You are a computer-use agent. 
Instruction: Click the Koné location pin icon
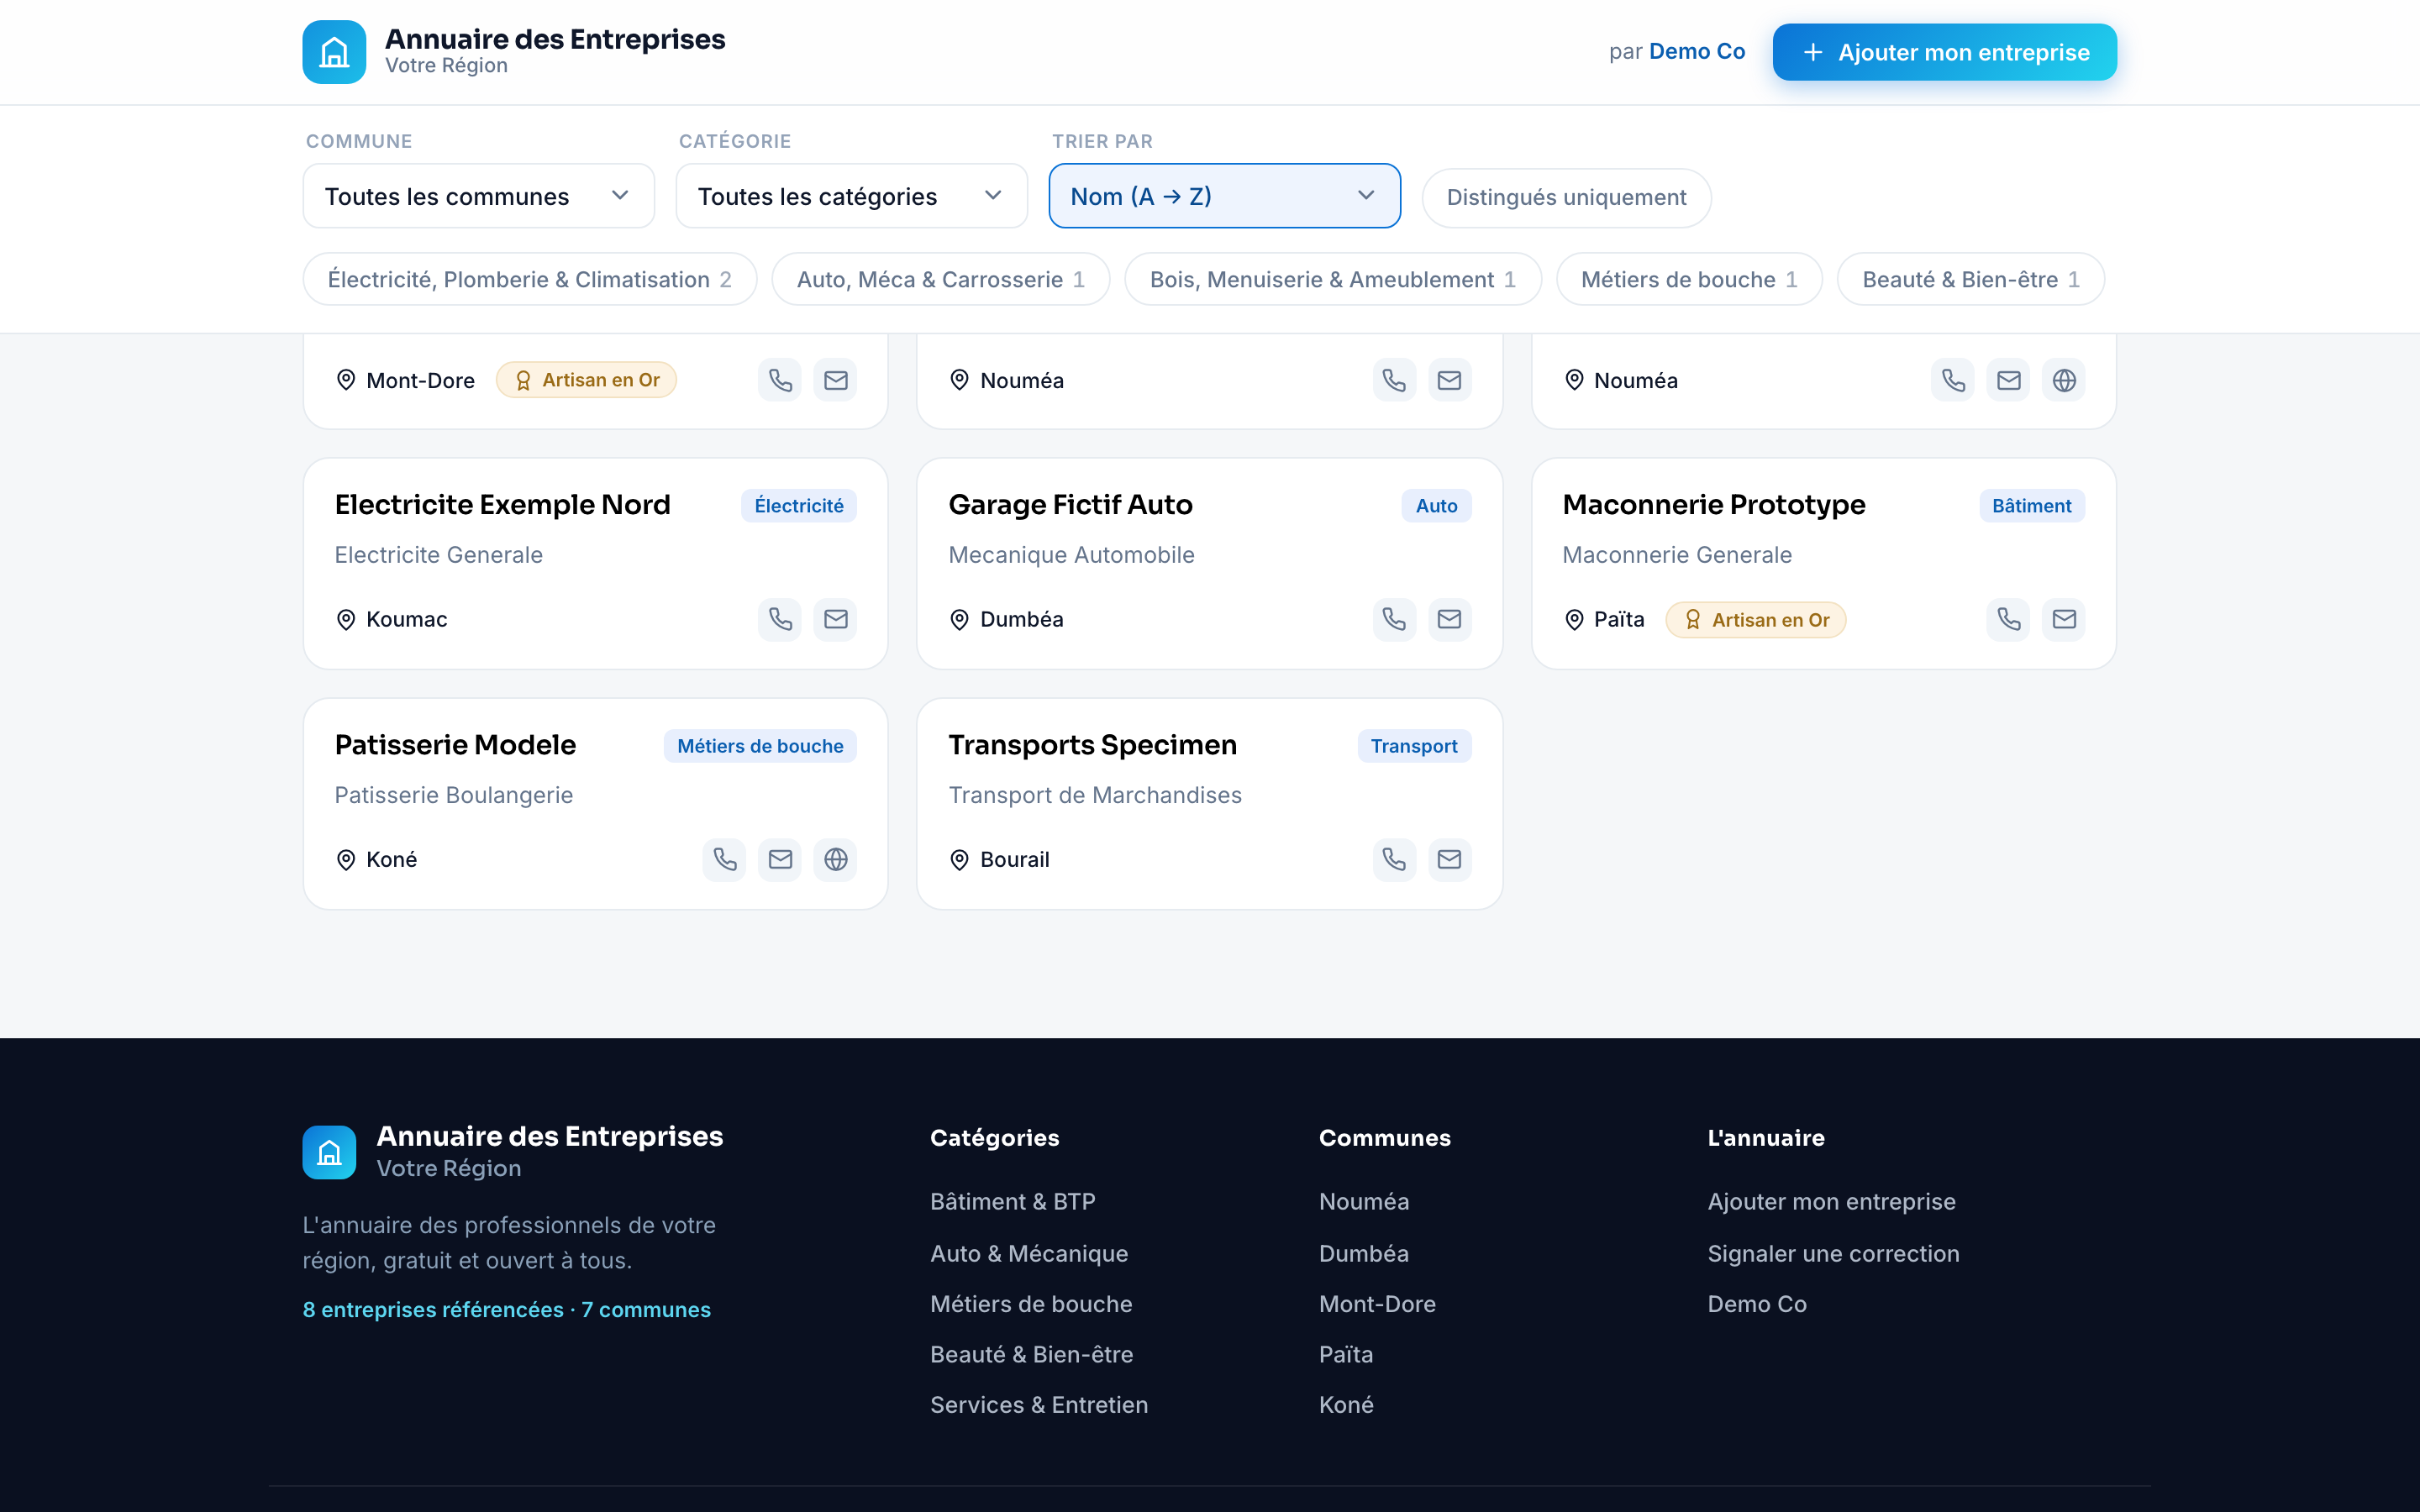point(346,860)
